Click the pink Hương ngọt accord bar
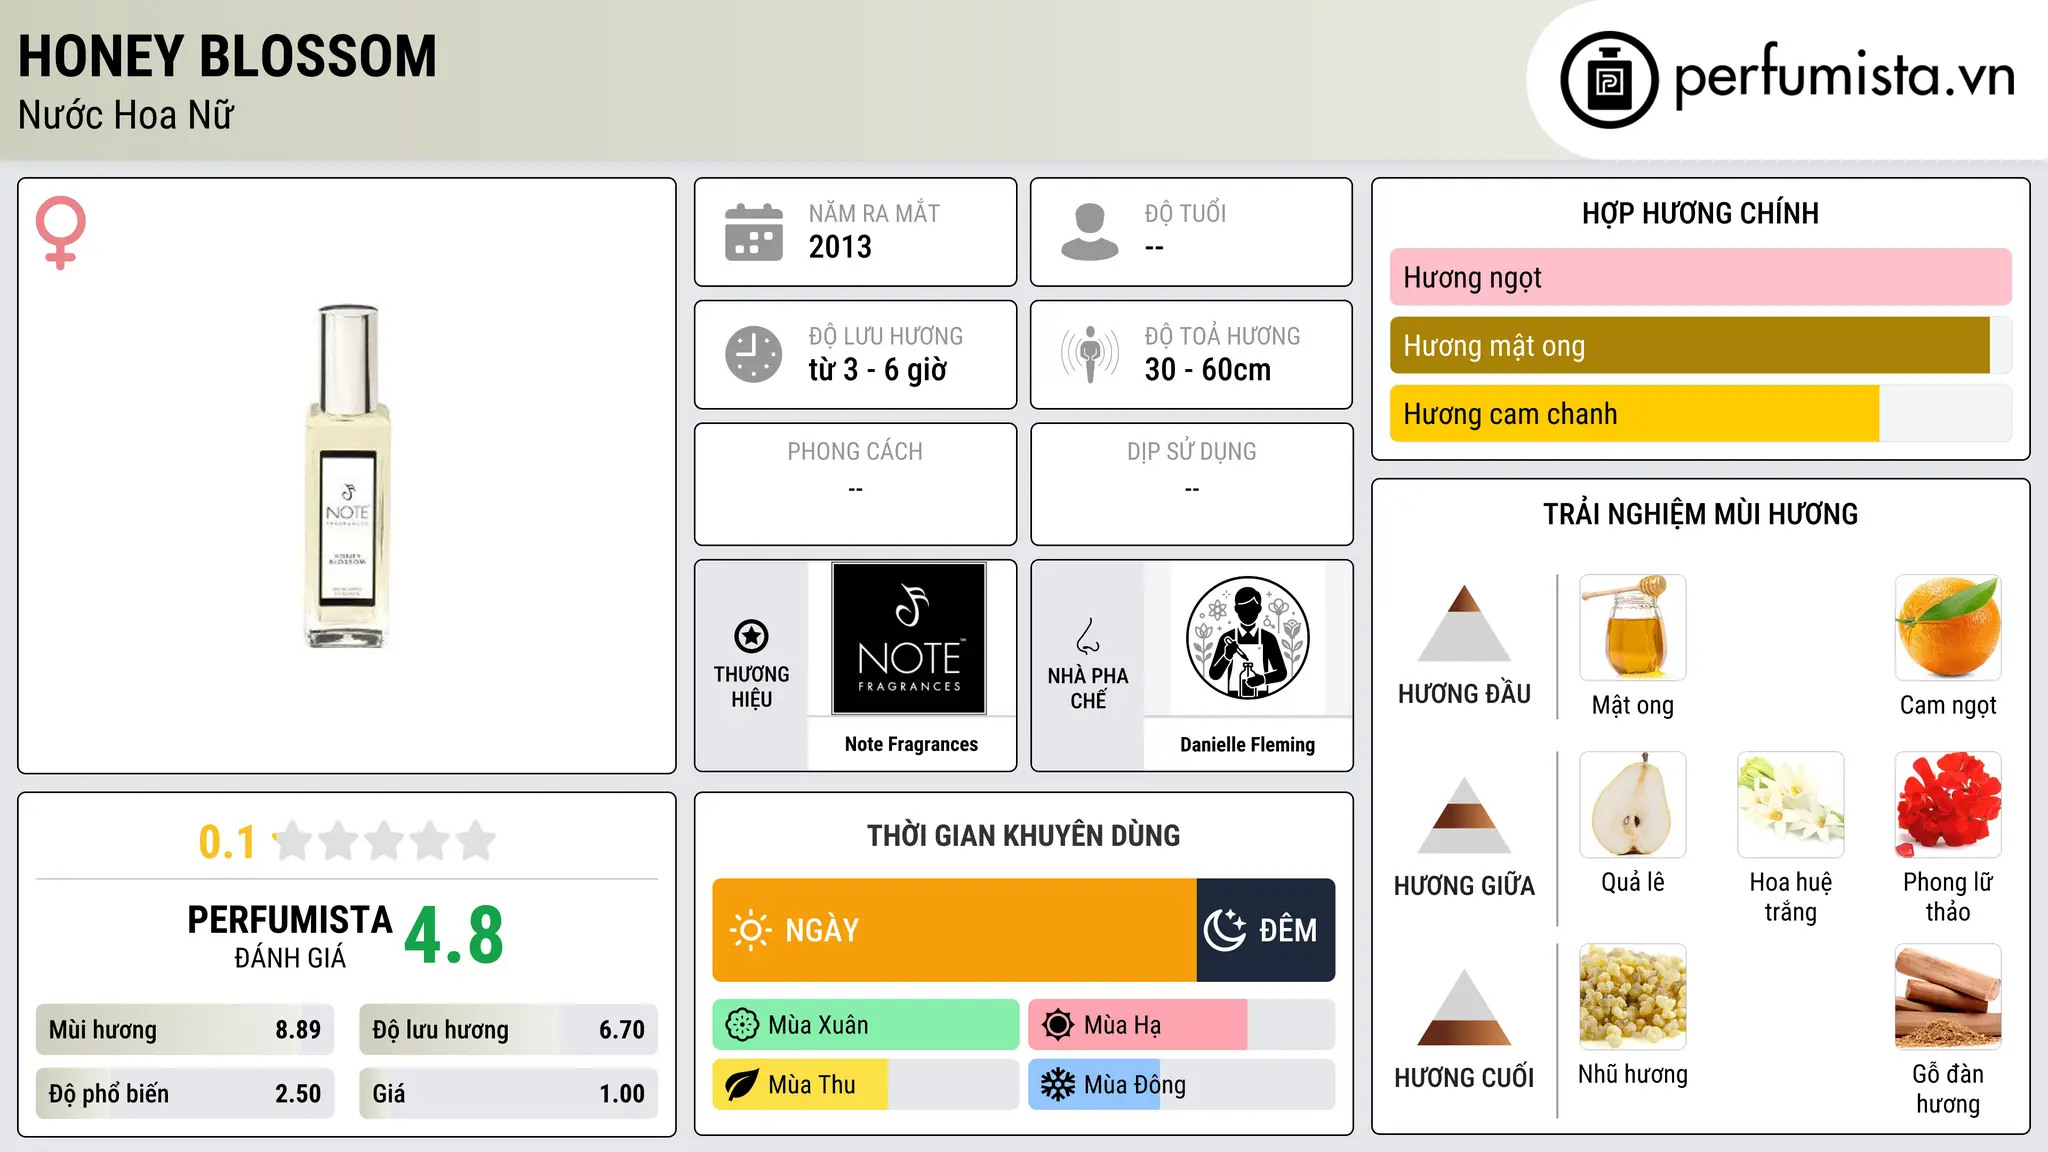This screenshot has width=2048, height=1152. click(x=1701, y=277)
